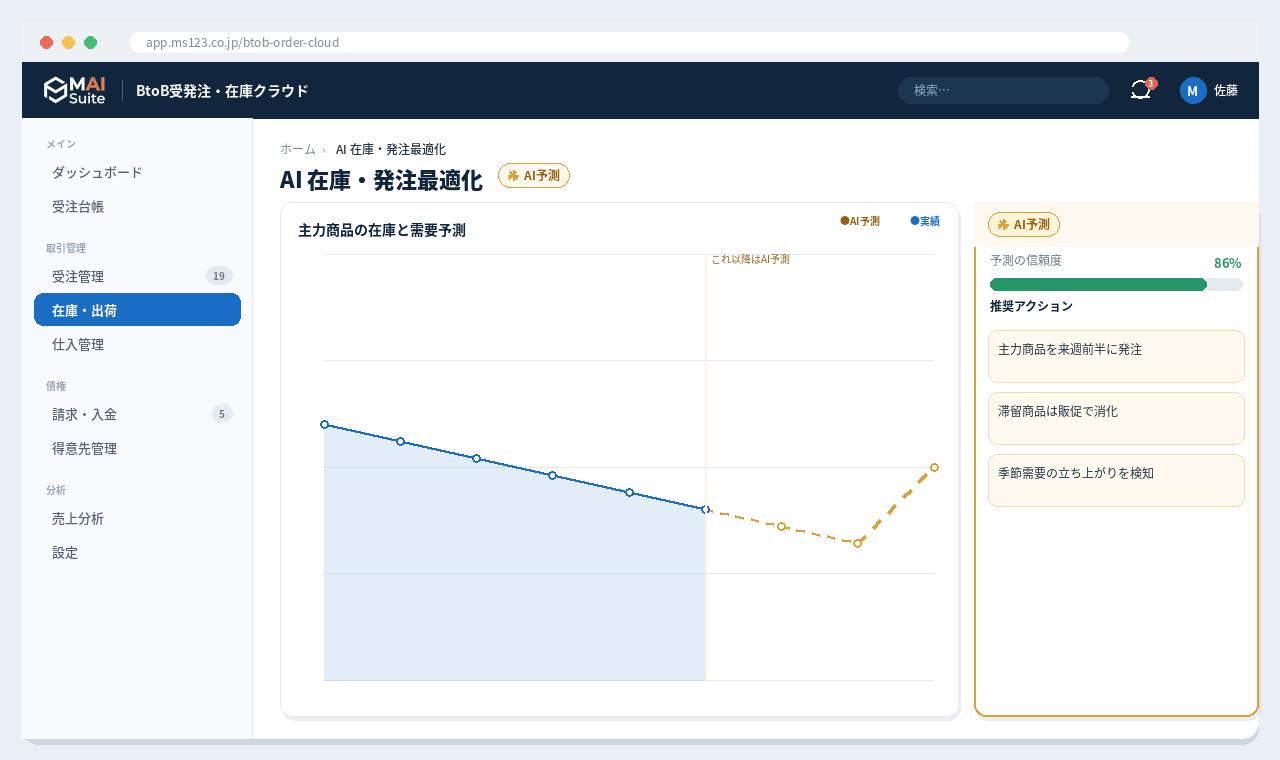
Task: Click the 86% confidence value
Action: click(x=1228, y=263)
